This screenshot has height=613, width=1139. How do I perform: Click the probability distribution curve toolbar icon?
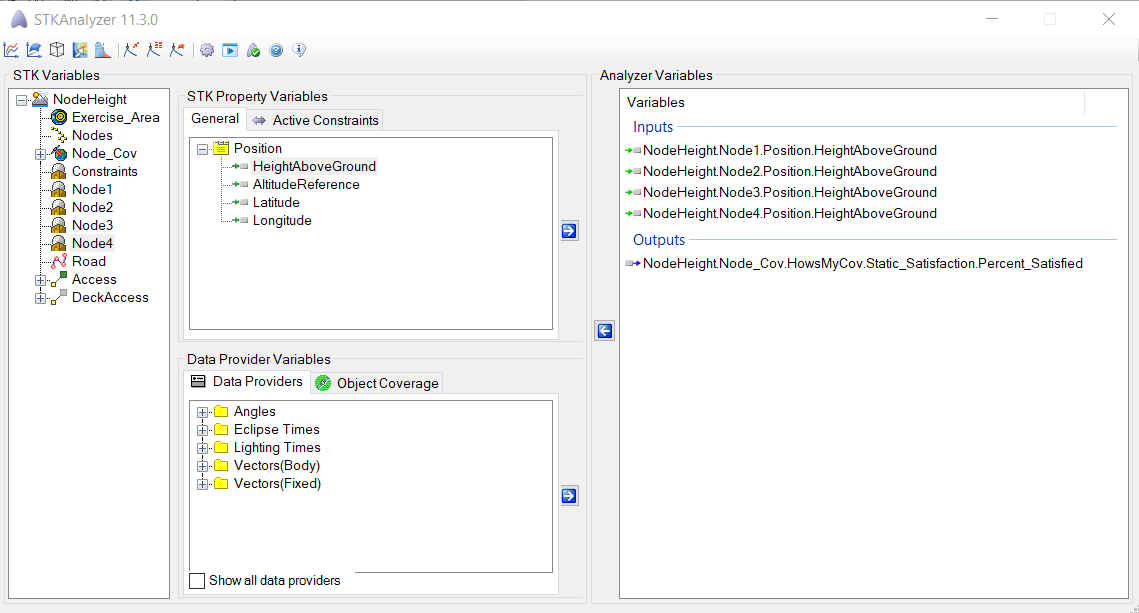[103, 49]
